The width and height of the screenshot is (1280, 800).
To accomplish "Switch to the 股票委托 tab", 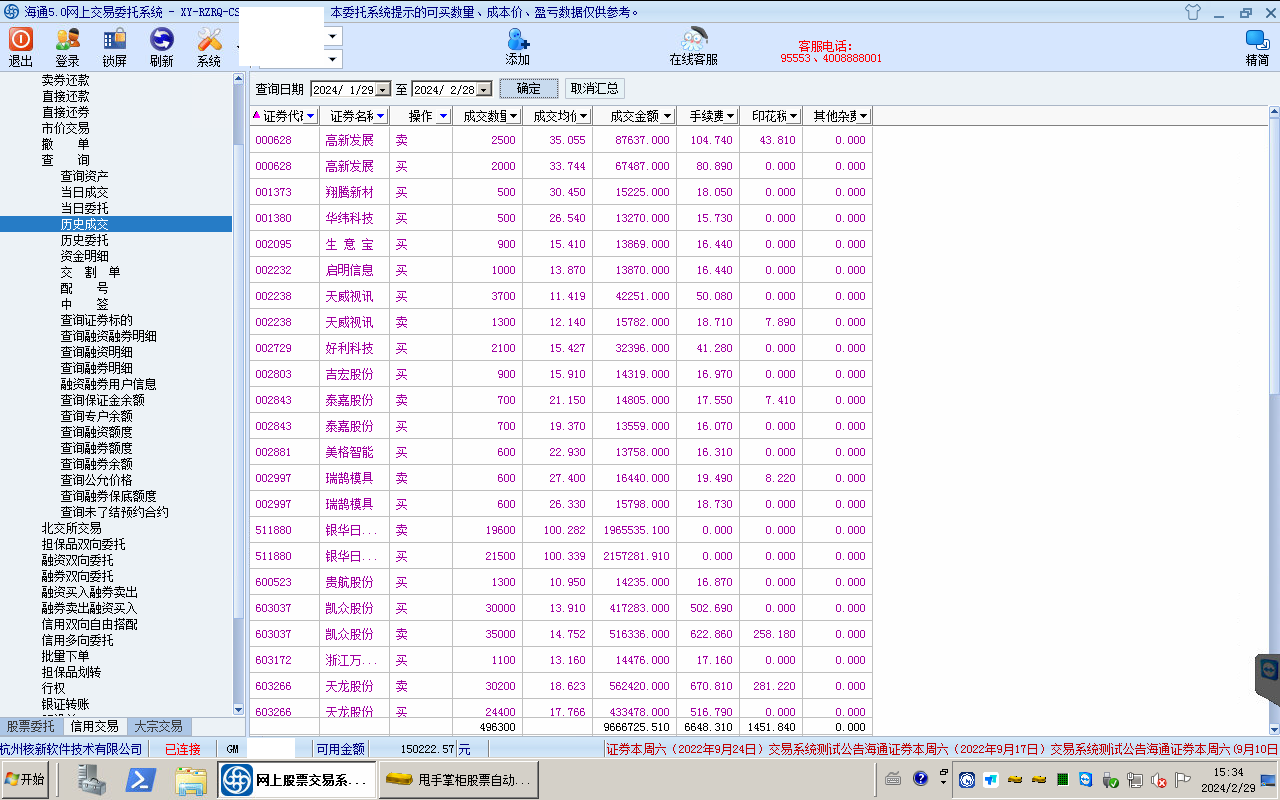I will (x=31, y=726).
